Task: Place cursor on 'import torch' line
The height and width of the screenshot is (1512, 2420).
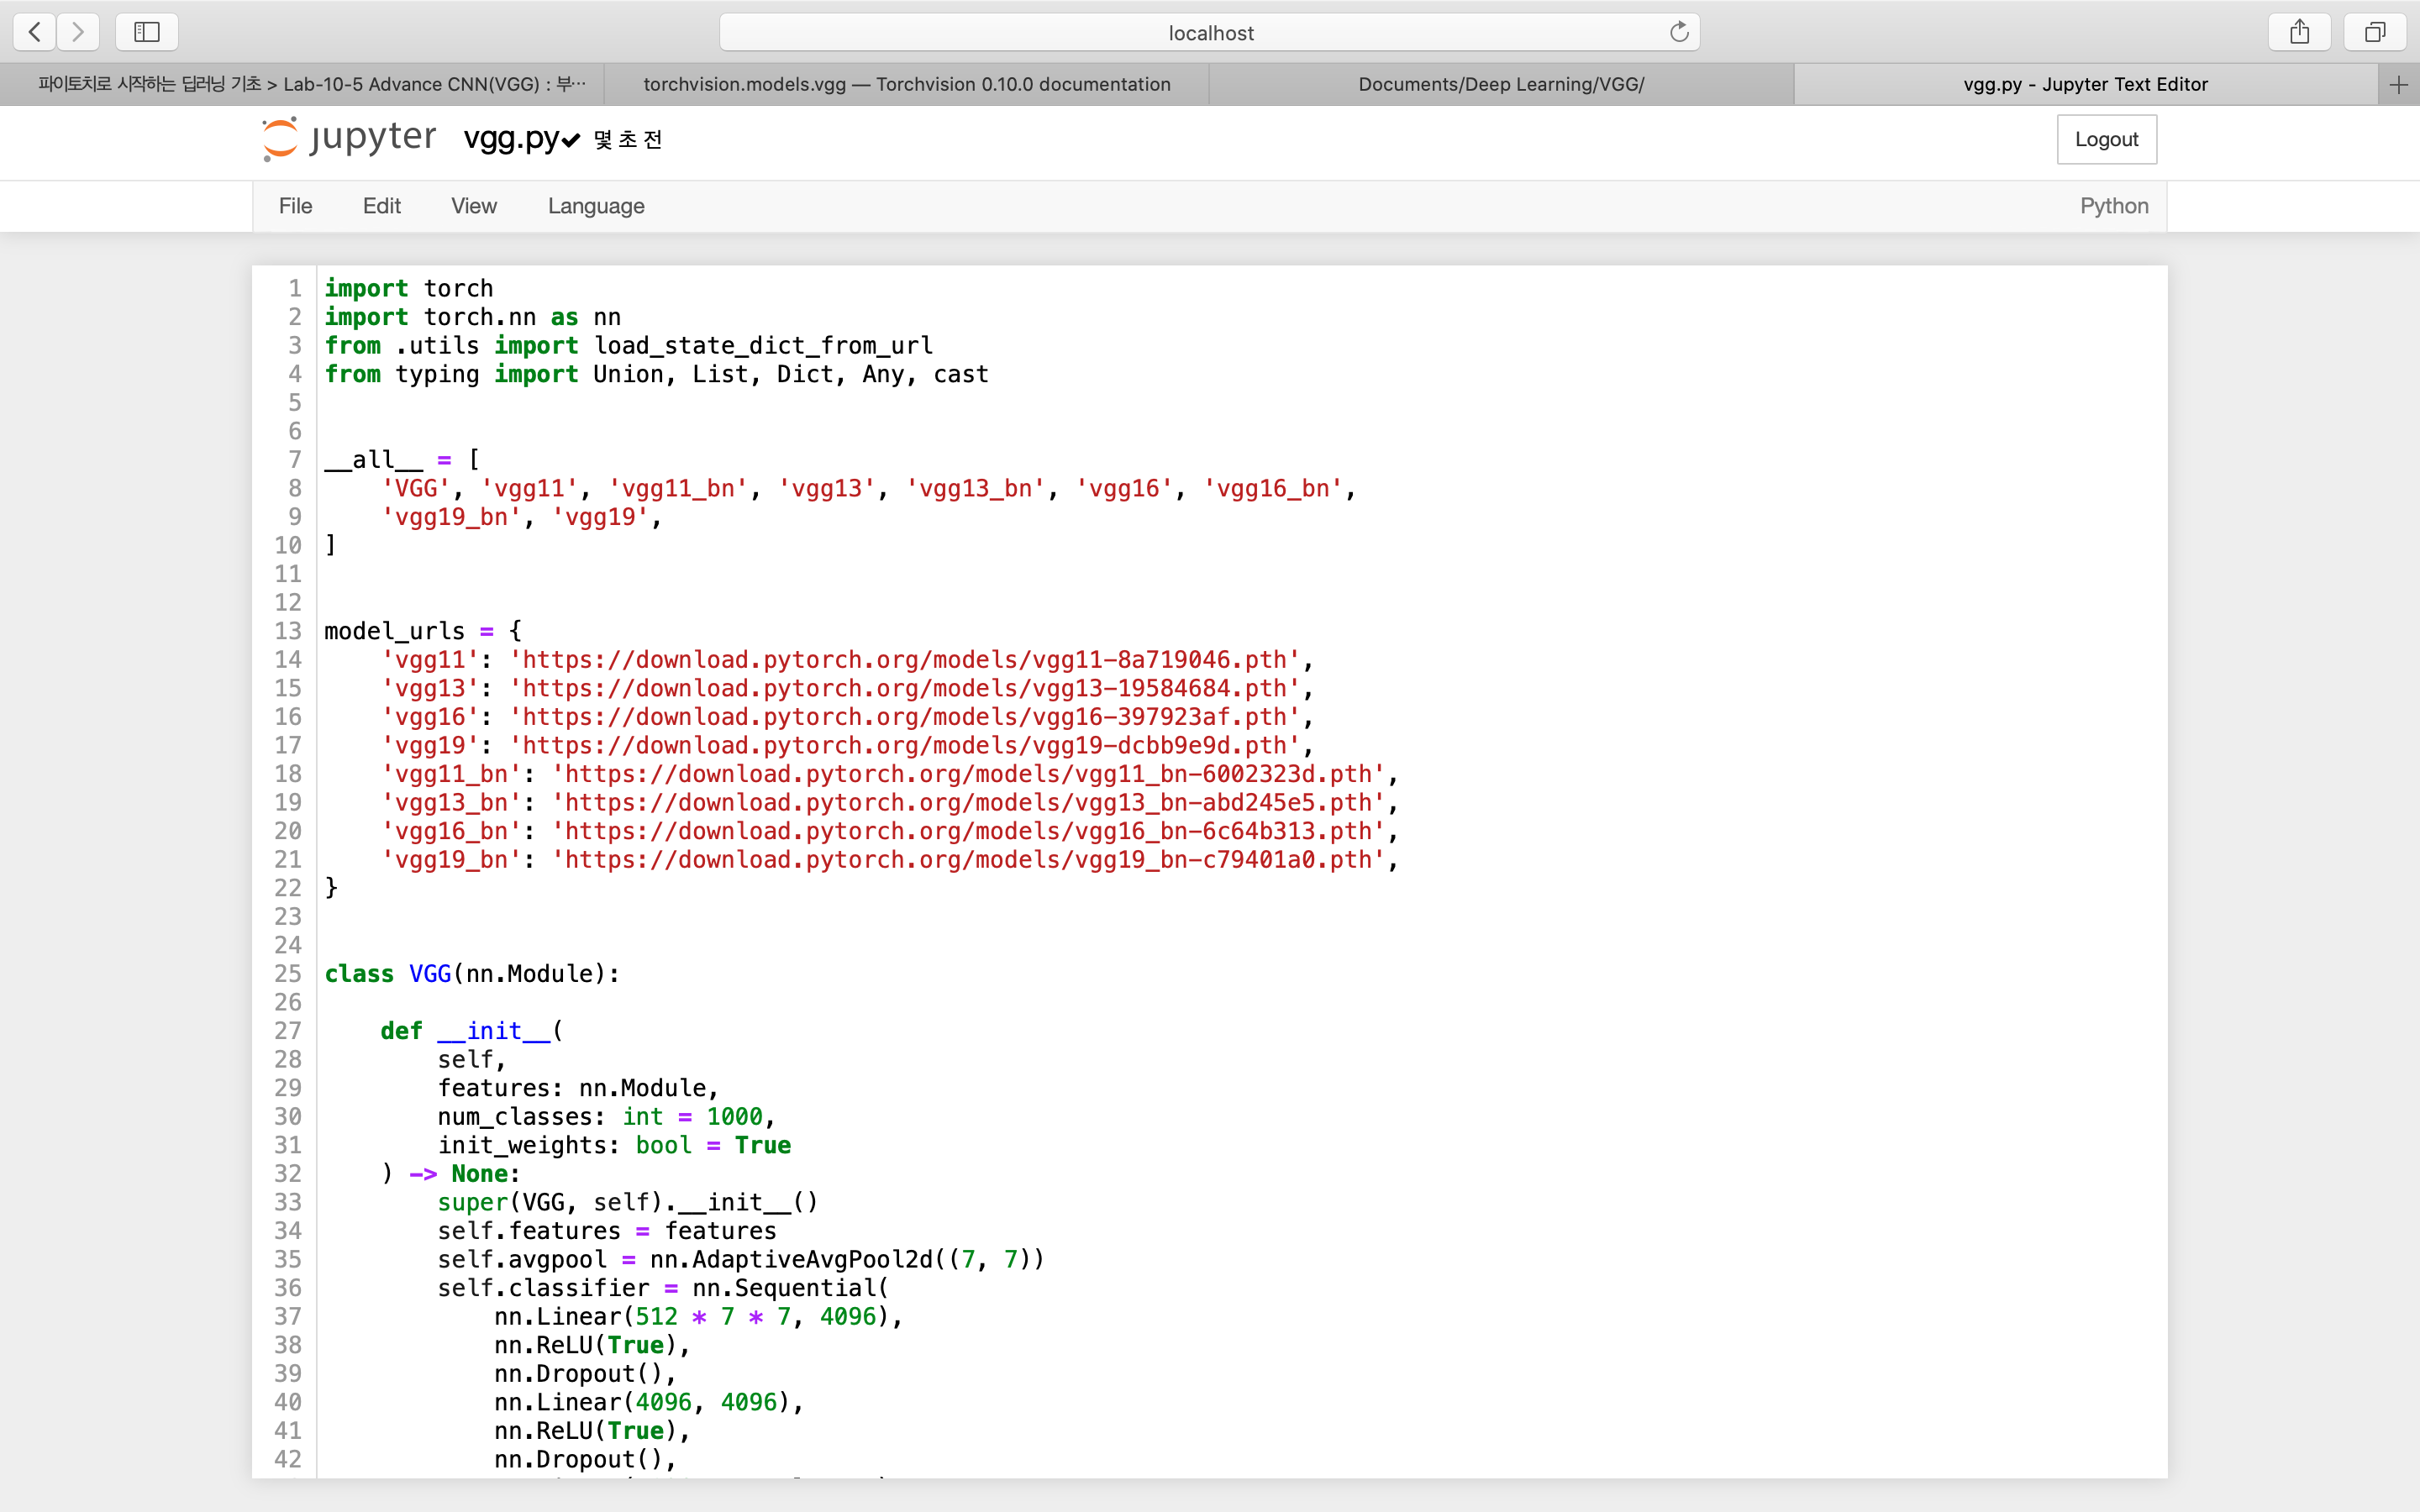Action: (x=409, y=288)
